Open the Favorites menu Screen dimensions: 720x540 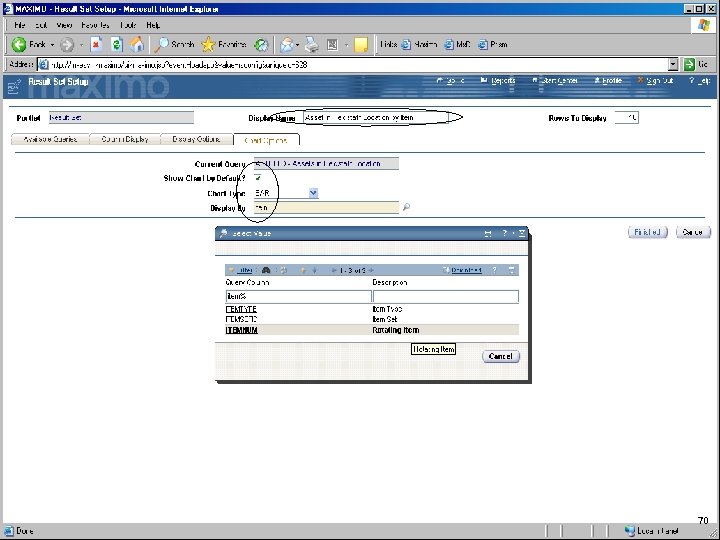point(95,25)
